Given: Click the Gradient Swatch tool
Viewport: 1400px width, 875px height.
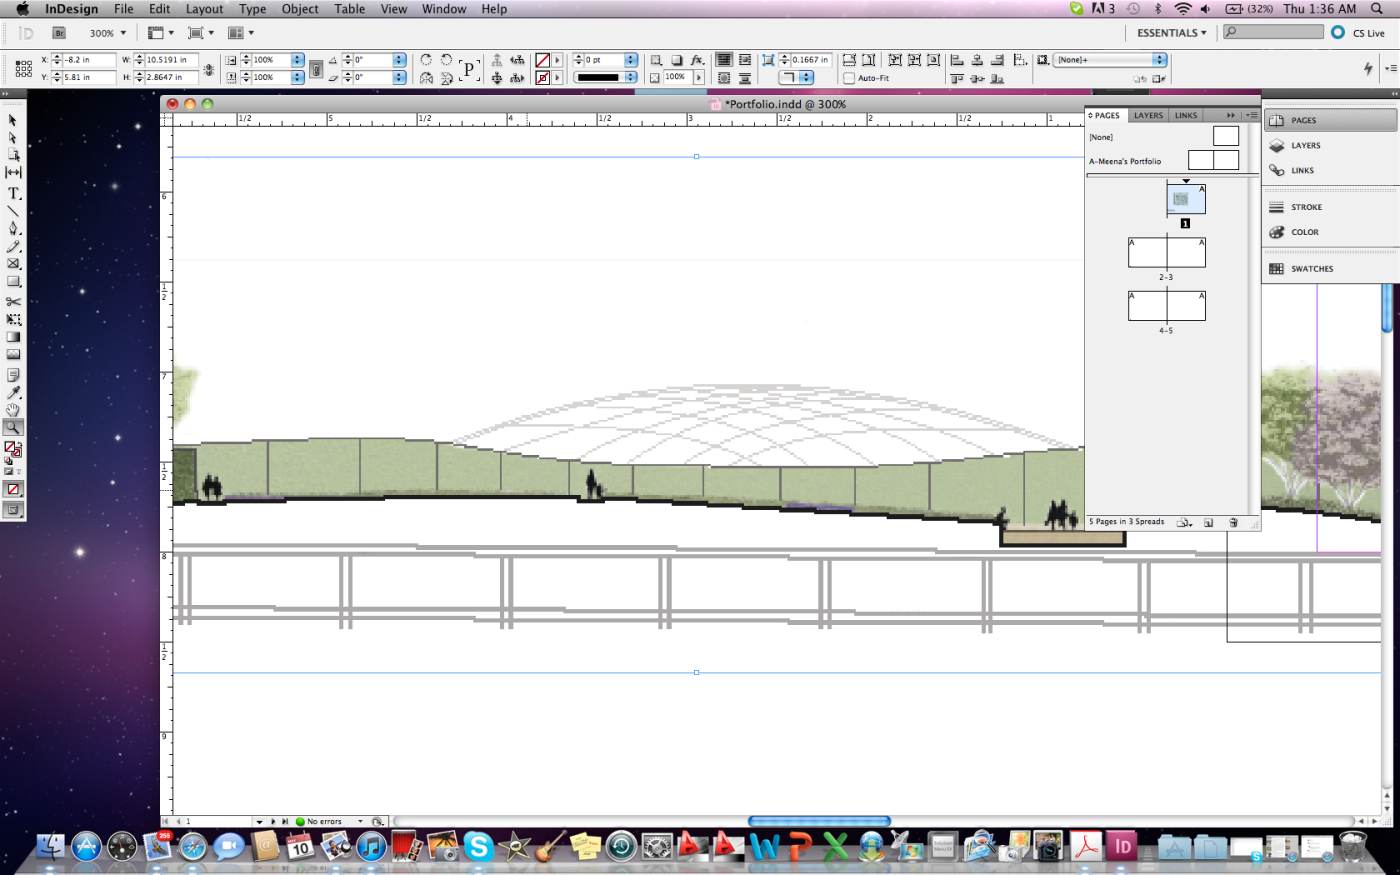Looking at the screenshot, I should pyautogui.click(x=14, y=337).
